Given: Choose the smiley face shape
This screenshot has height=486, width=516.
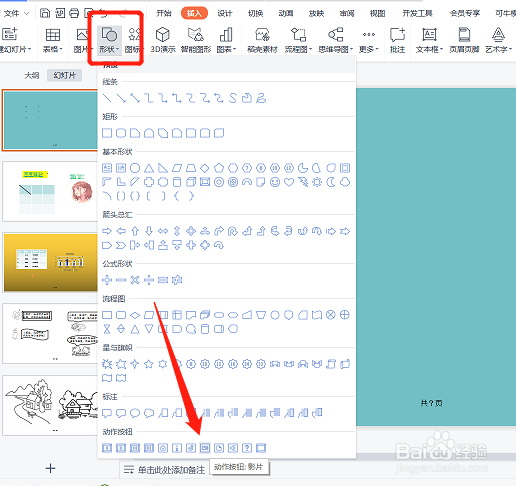Looking at the screenshot, I should (x=275, y=182).
